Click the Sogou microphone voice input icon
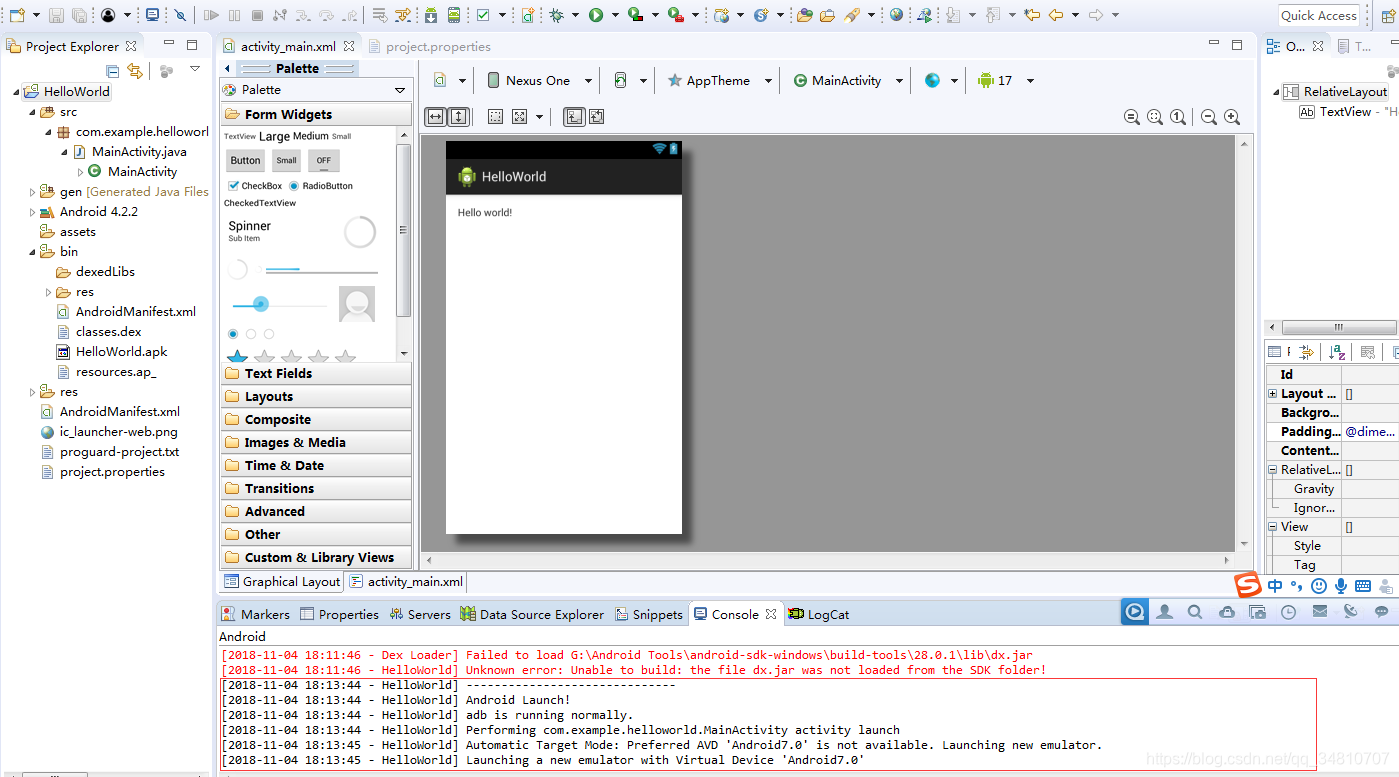Screen dimensions: 1399x777 point(1341,586)
